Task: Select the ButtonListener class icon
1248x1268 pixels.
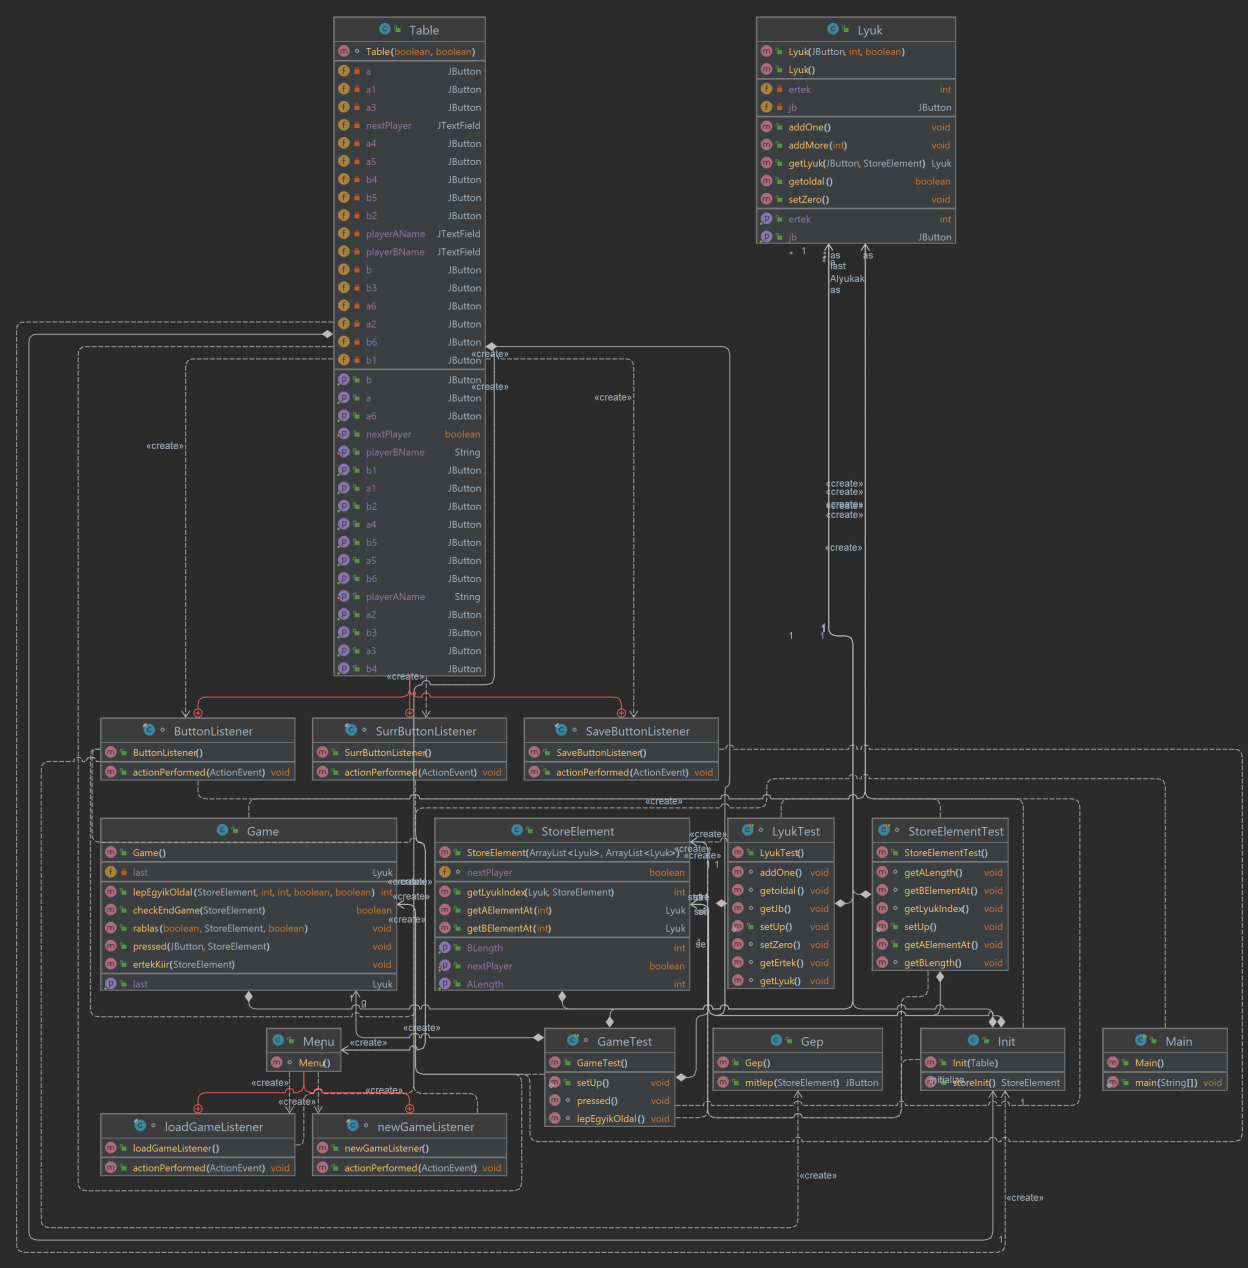Action: [x=149, y=730]
